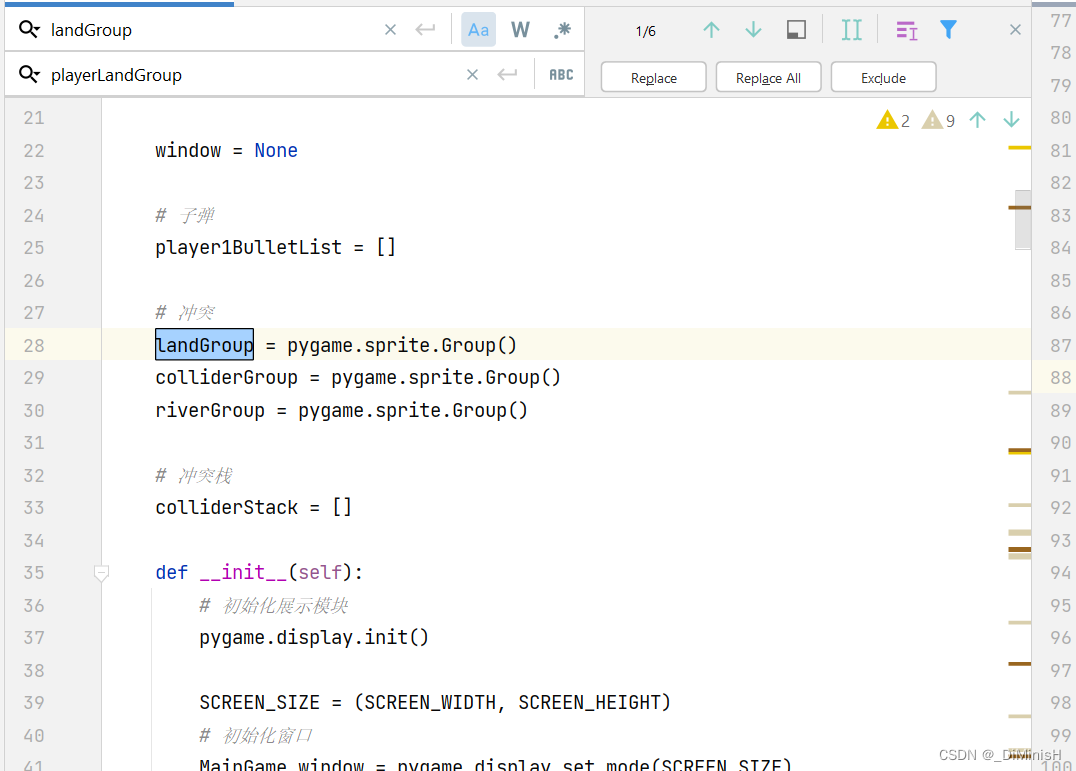Open replace history via the magnifier icon

point(30,75)
